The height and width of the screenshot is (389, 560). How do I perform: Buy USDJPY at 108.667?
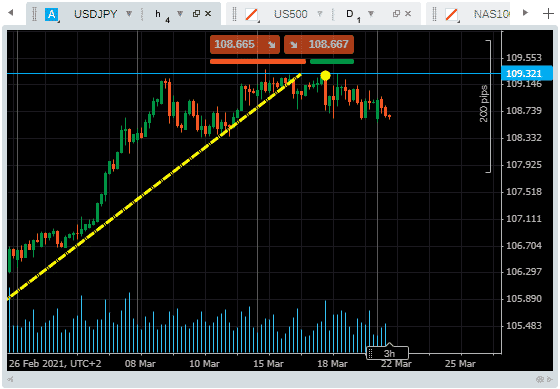pyautogui.click(x=319, y=44)
